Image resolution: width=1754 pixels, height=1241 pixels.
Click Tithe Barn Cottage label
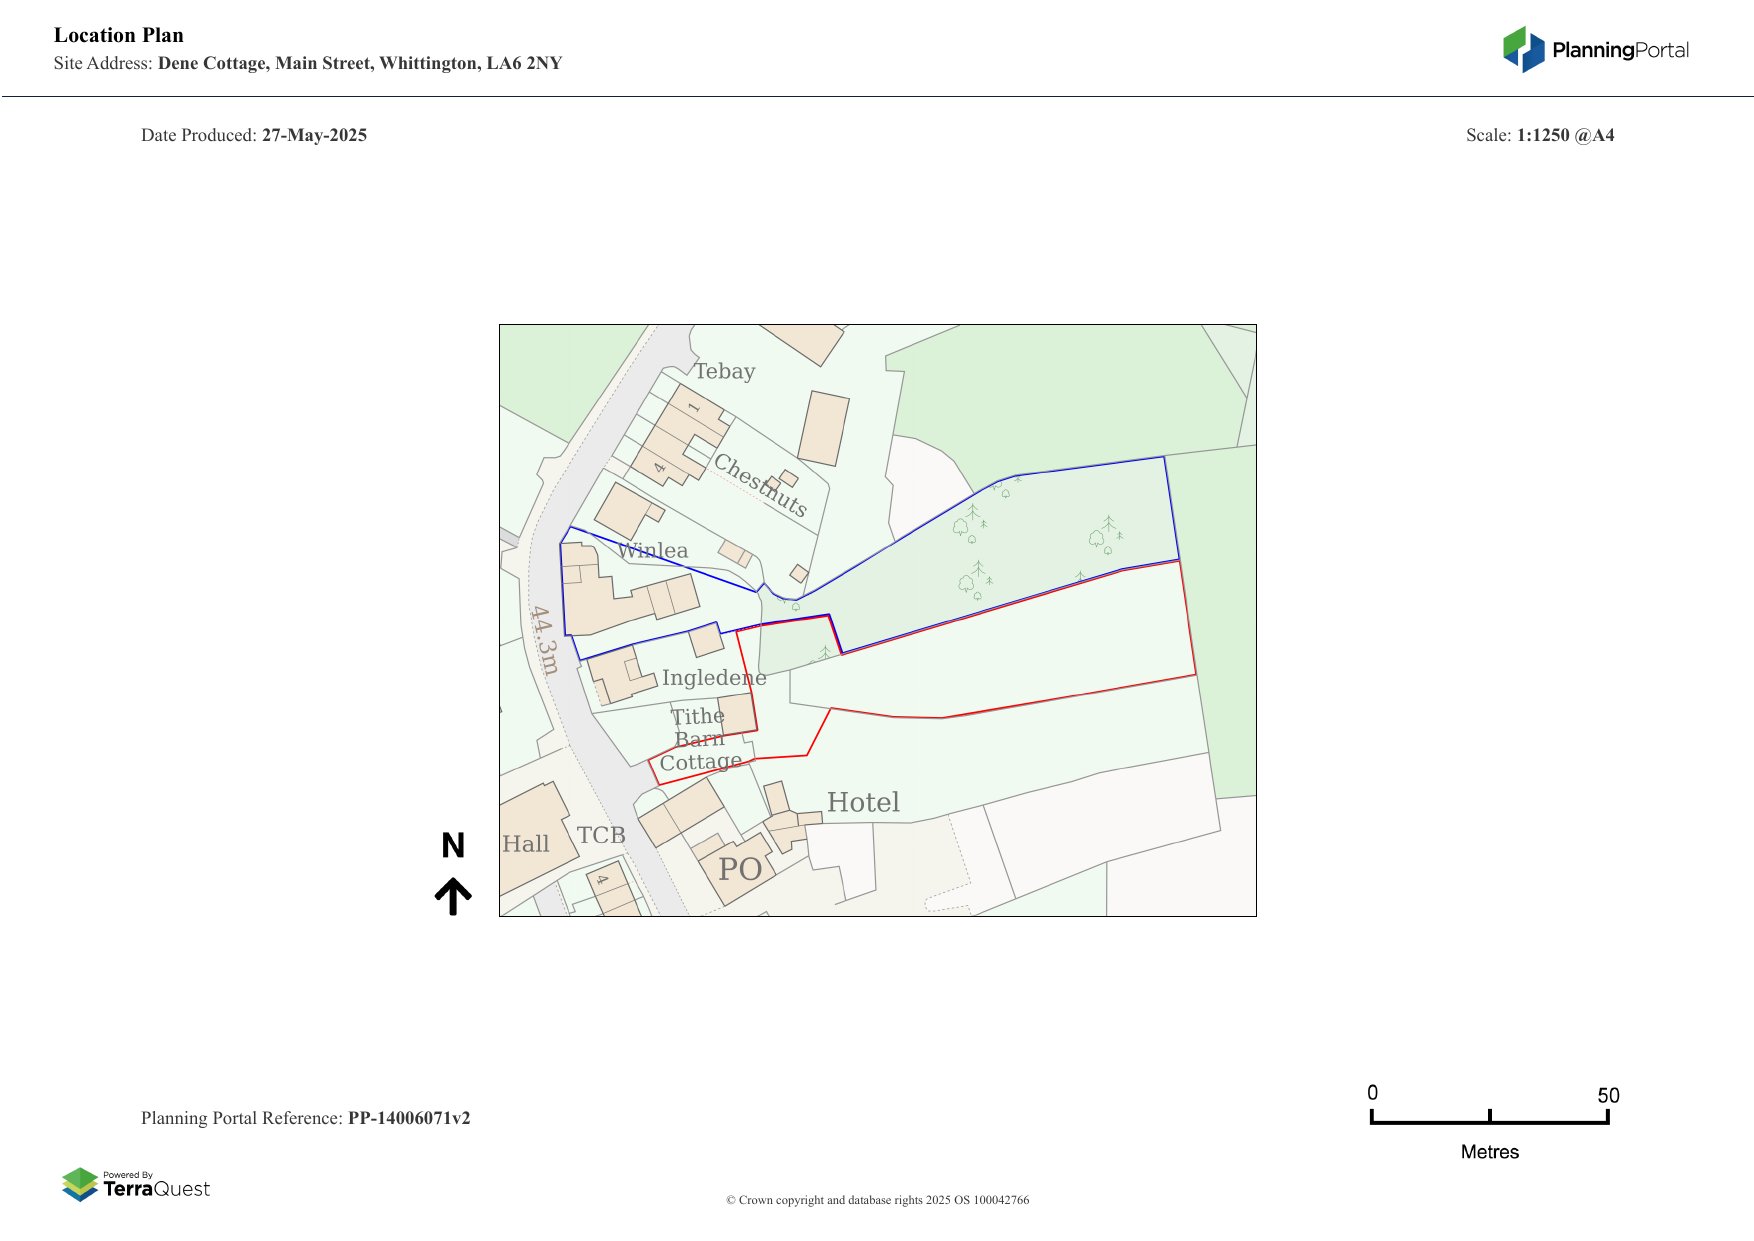coord(699,739)
